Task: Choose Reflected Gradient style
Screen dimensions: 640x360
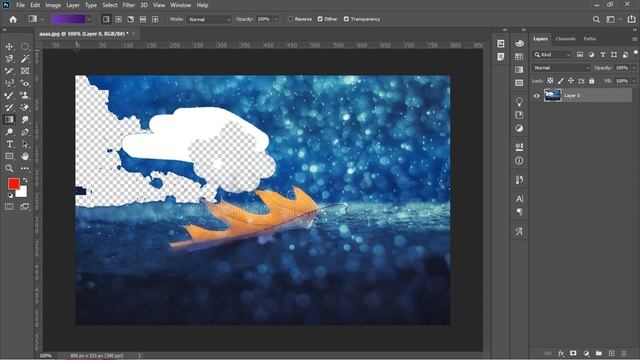Action: [x=143, y=19]
